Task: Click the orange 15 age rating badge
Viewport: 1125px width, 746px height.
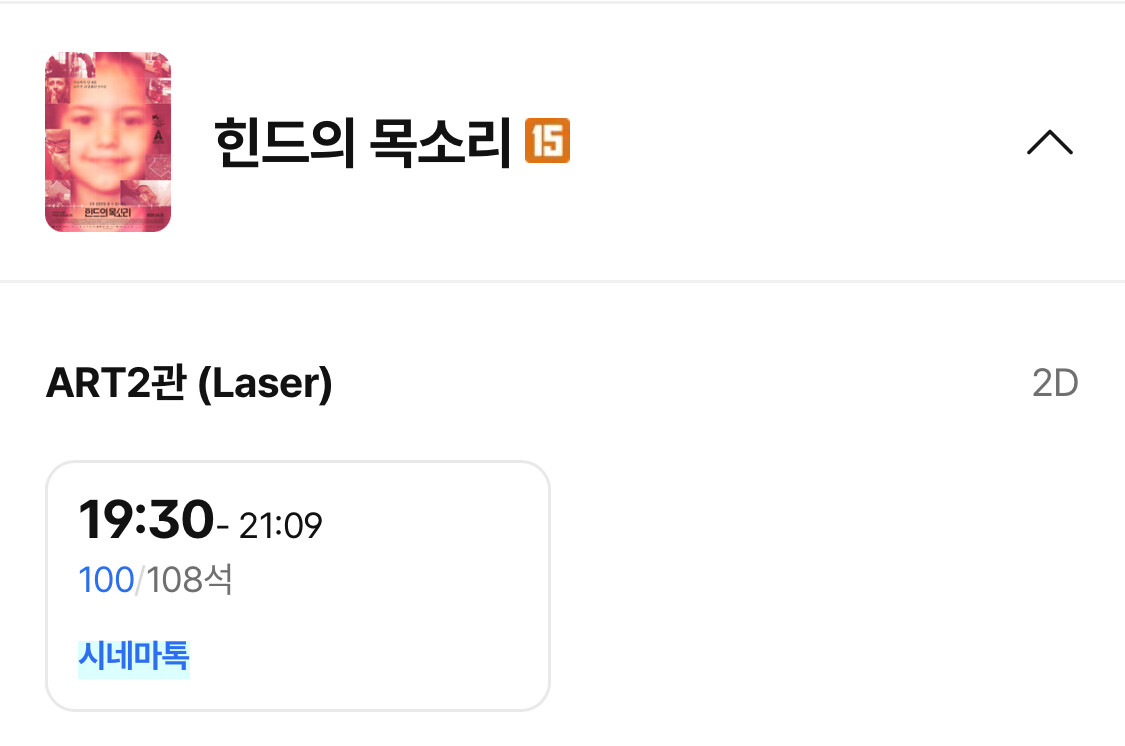Action: click(547, 141)
